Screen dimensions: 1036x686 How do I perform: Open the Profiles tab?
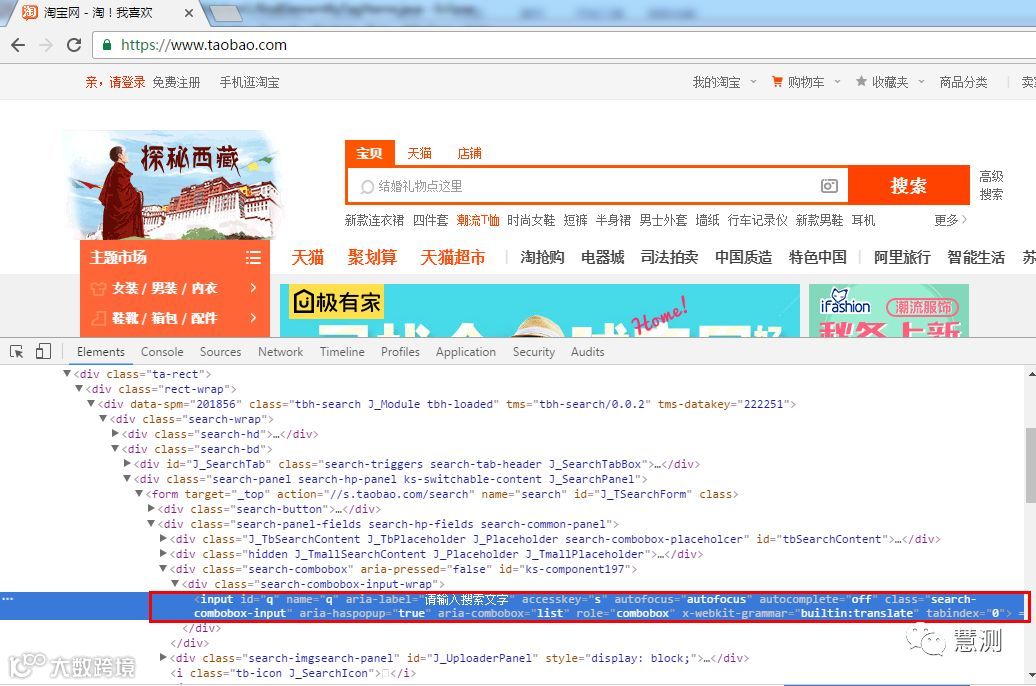tap(400, 352)
